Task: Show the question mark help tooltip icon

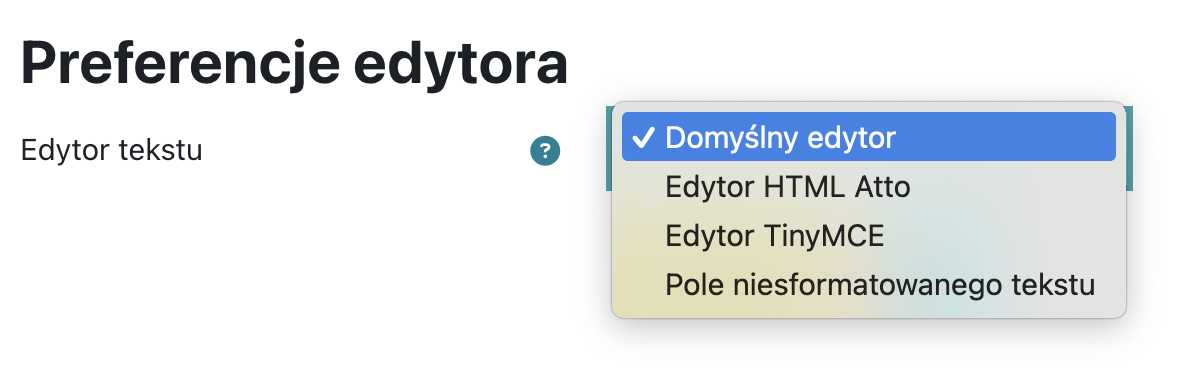Action: 545,151
